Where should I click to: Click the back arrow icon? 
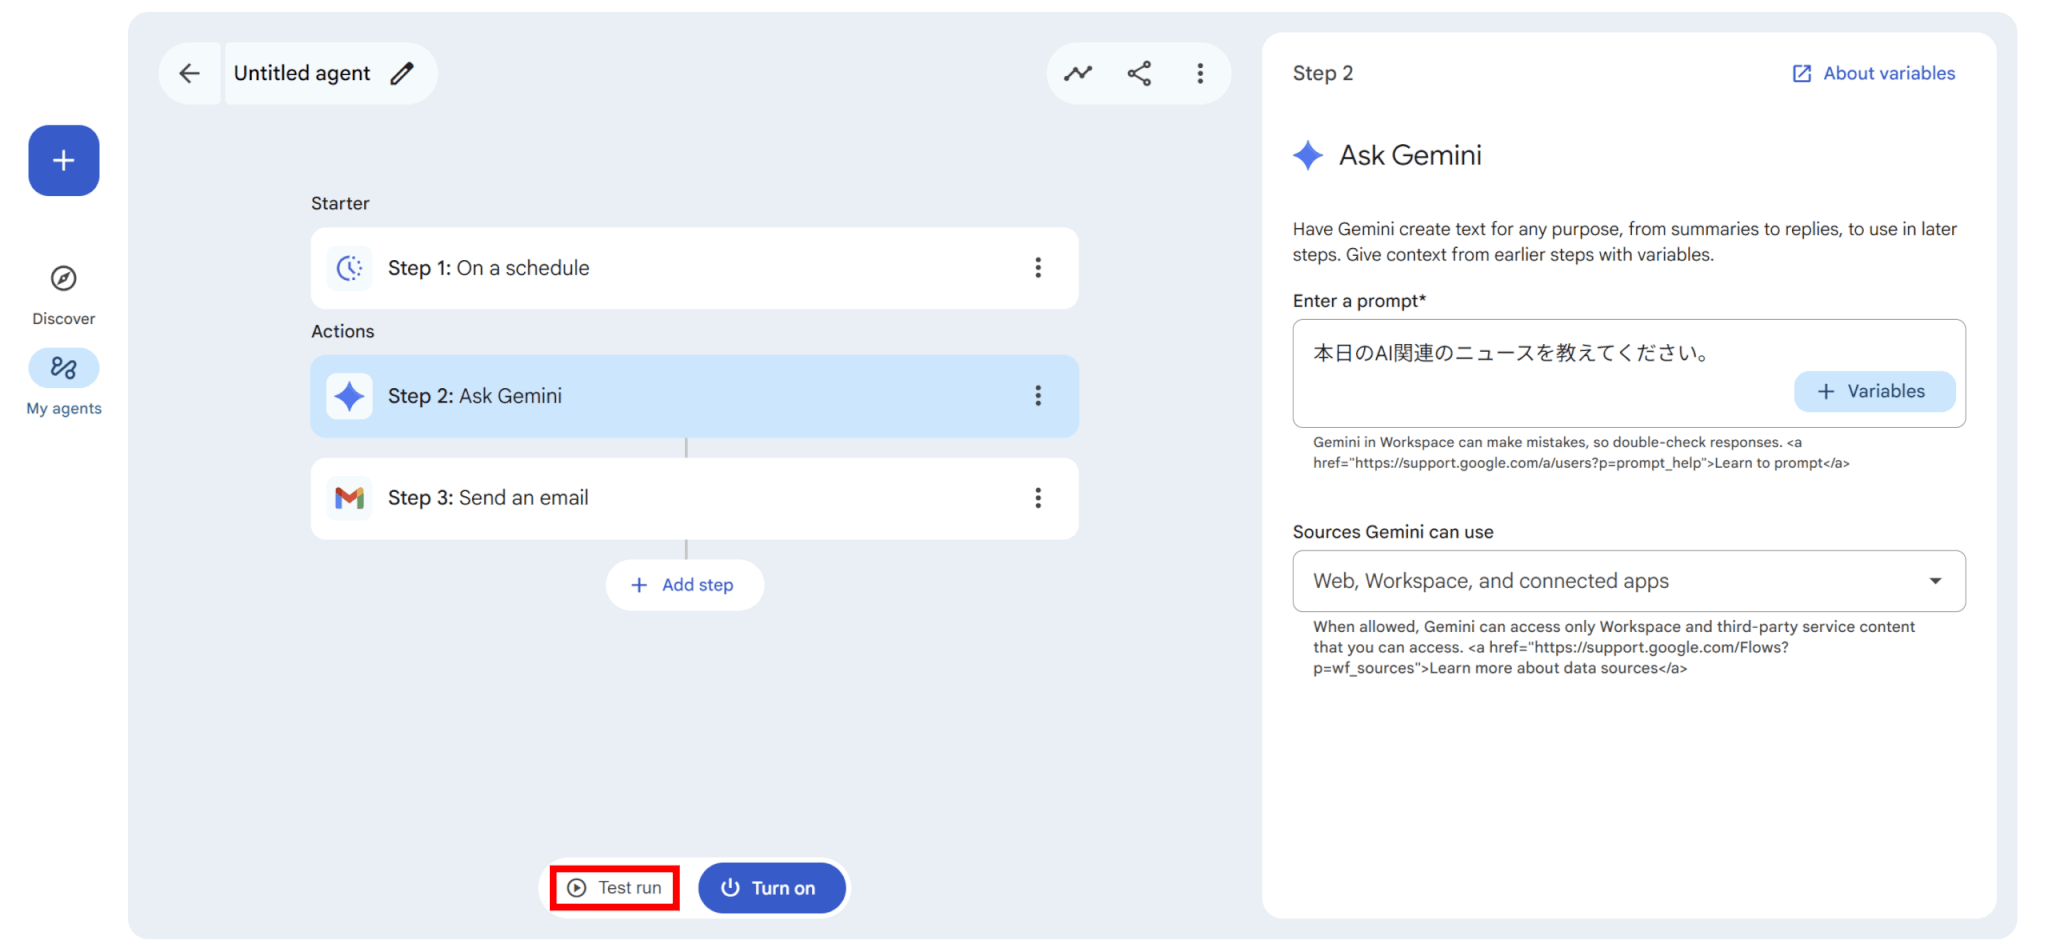pyautogui.click(x=189, y=73)
